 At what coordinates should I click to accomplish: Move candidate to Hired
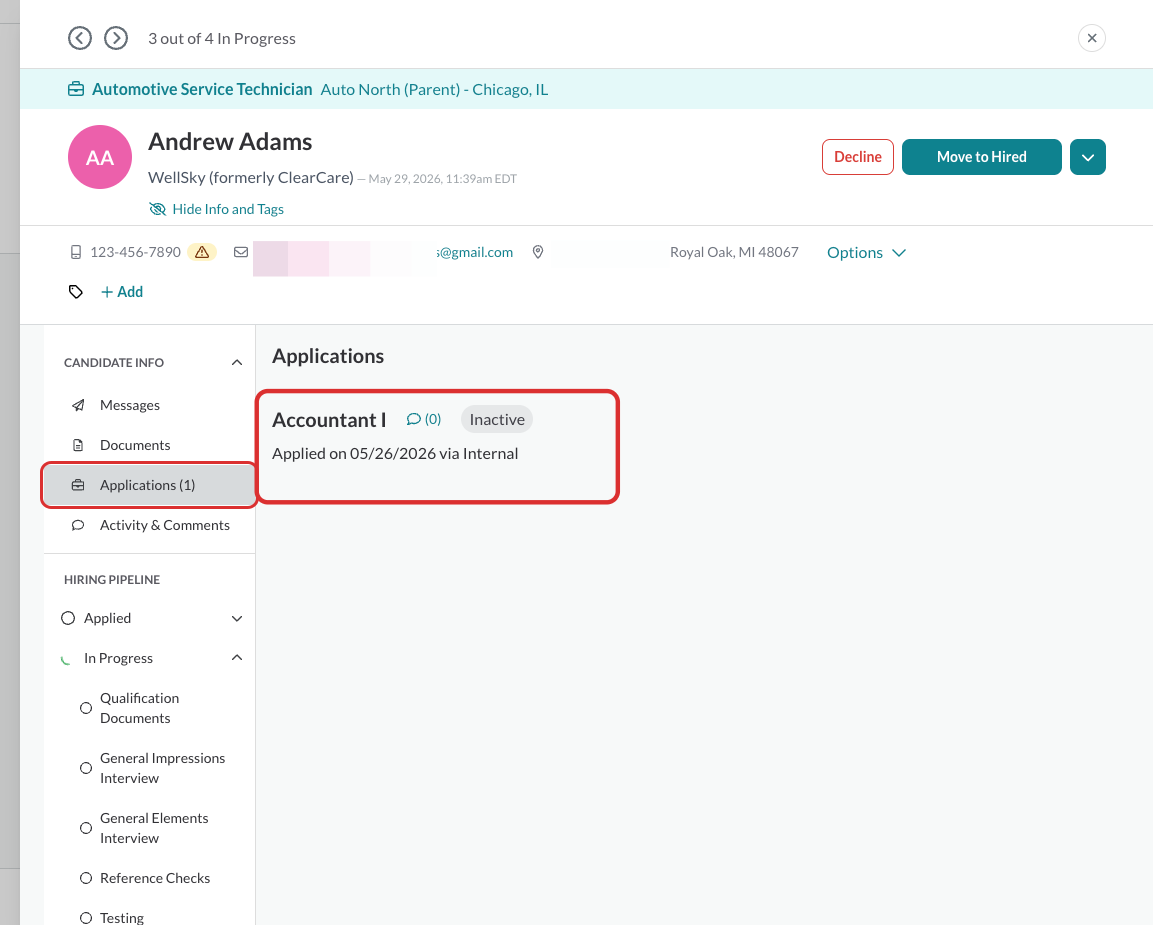pyautogui.click(x=982, y=157)
